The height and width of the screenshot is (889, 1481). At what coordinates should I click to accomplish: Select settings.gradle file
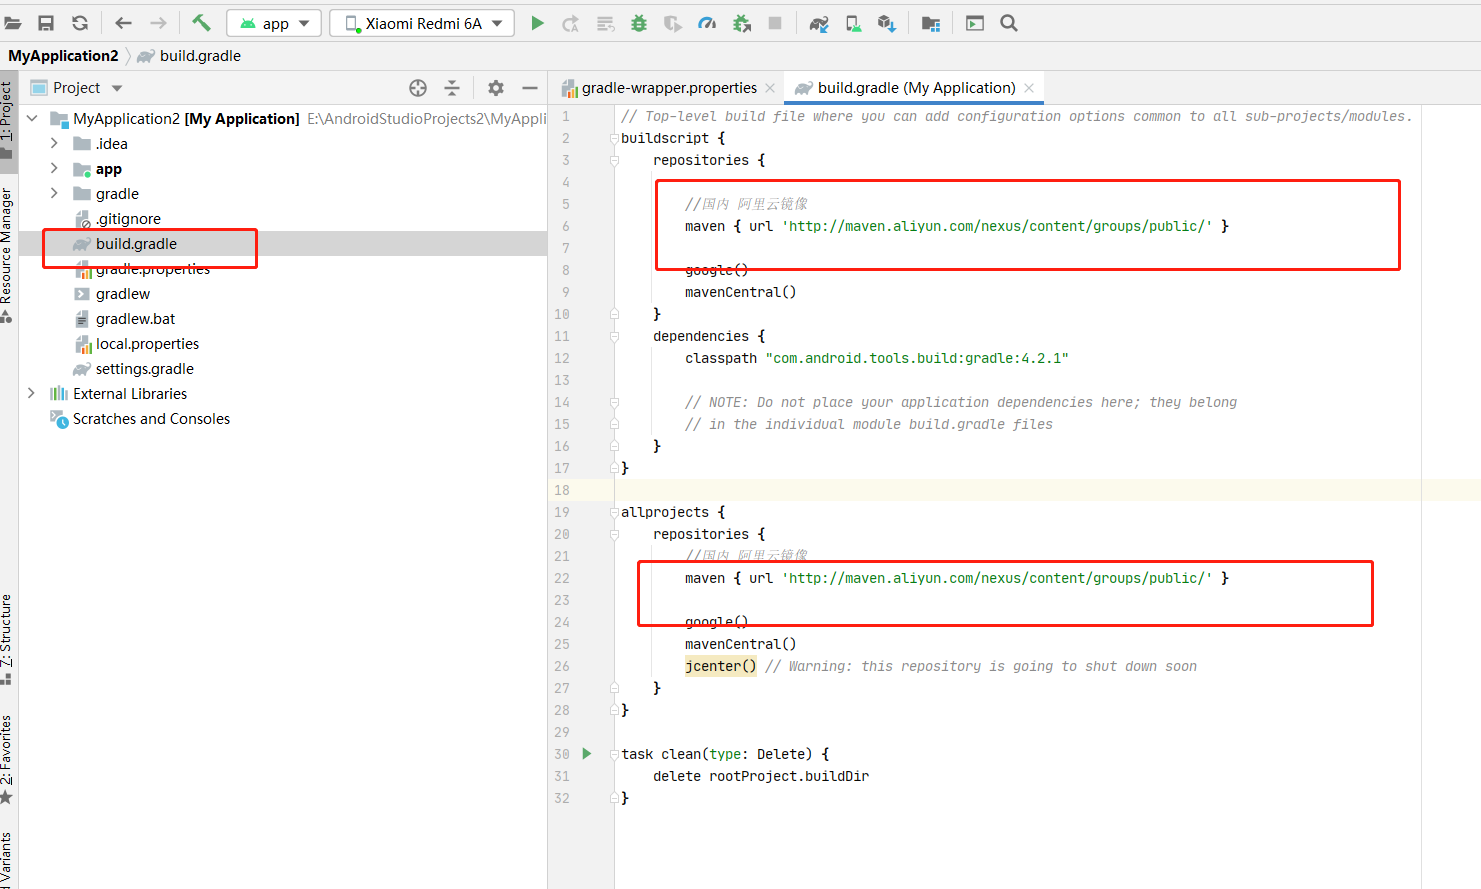tap(145, 369)
